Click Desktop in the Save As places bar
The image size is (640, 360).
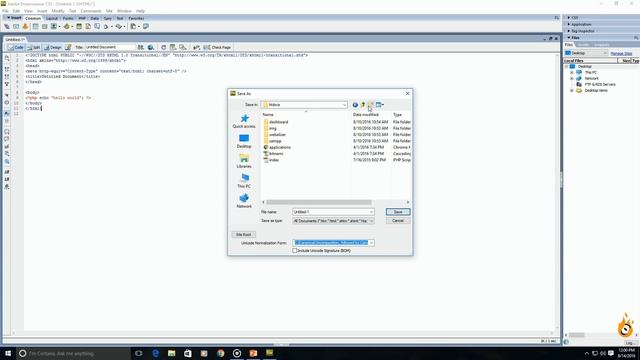244,141
